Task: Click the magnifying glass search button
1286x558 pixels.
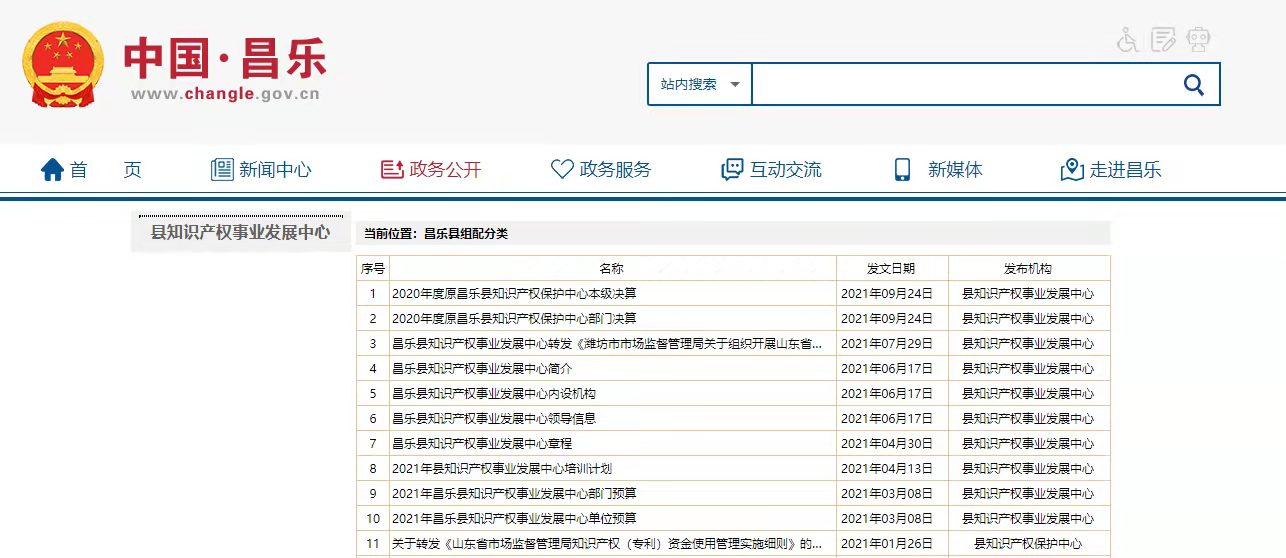Action: tap(1193, 85)
